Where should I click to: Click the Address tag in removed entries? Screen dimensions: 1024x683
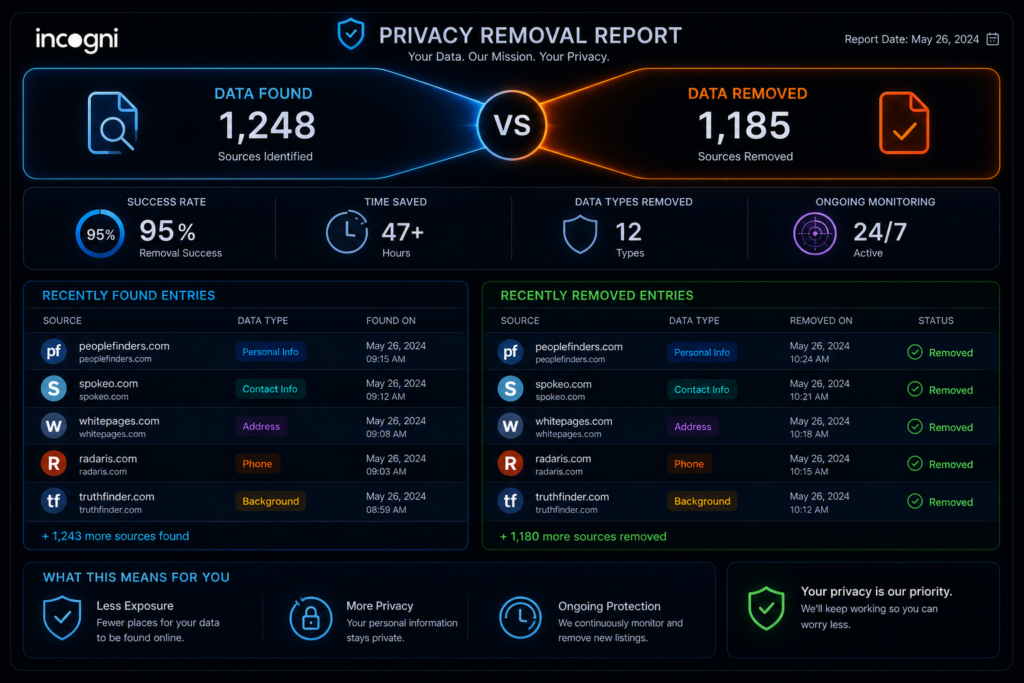[x=693, y=426]
